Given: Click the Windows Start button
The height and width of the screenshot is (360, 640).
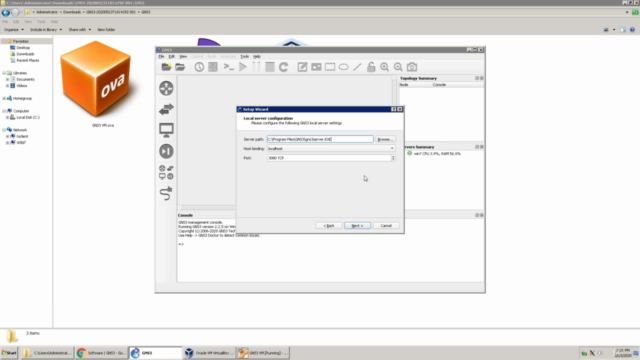Looking at the screenshot, I should (x=9, y=353).
